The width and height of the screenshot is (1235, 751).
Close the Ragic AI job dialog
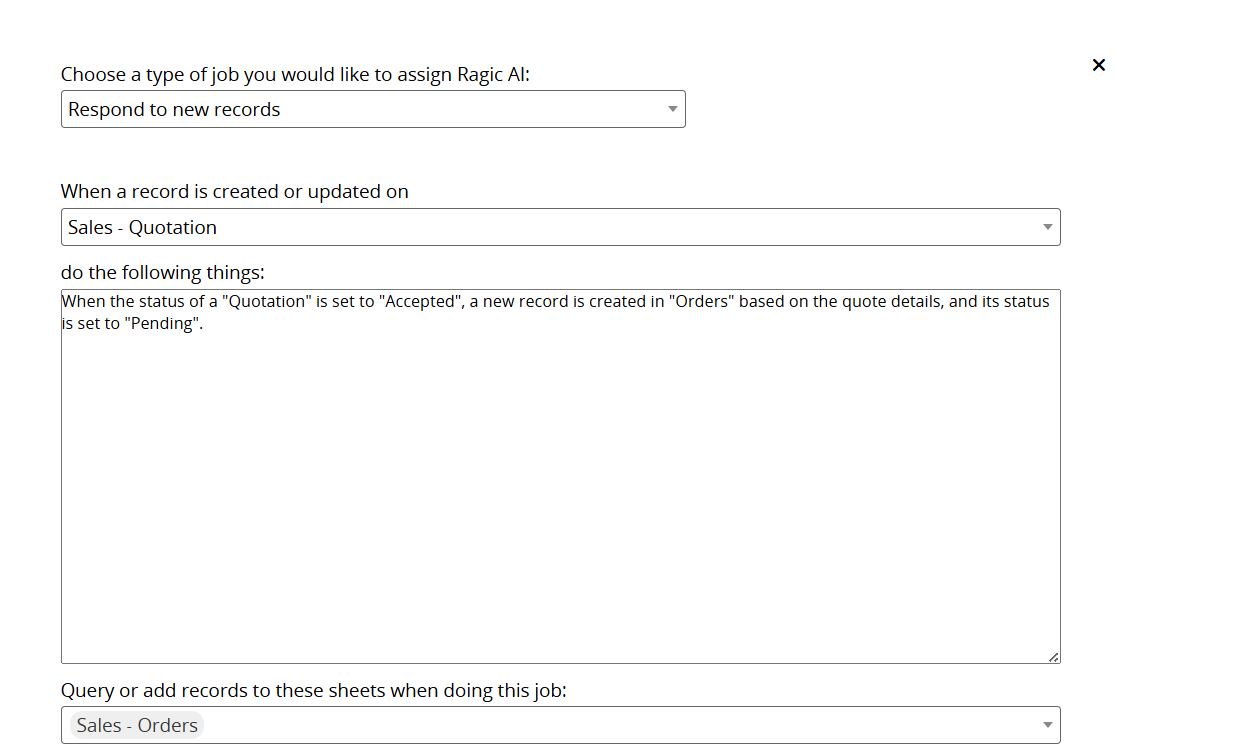point(1098,65)
